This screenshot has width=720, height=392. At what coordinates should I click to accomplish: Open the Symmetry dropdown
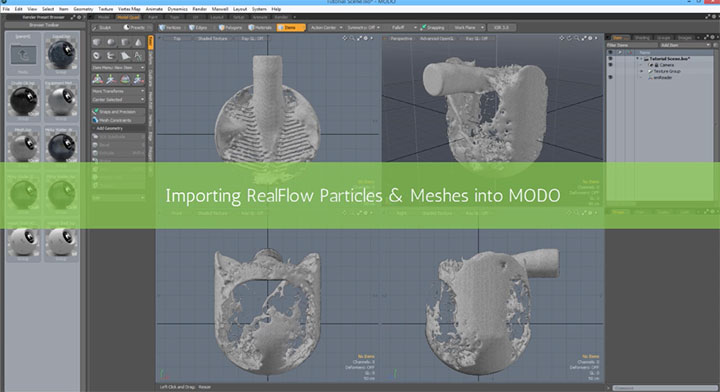pyautogui.click(x=363, y=28)
